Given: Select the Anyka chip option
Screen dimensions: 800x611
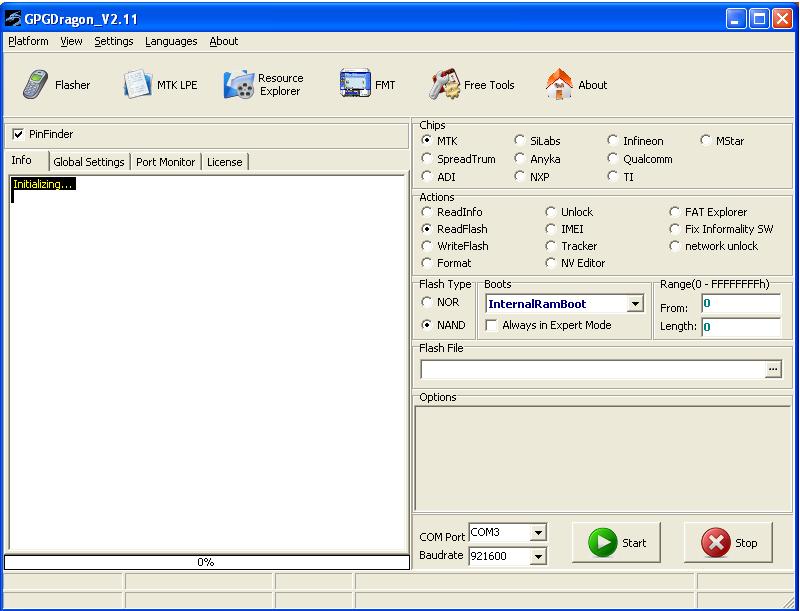Looking at the screenshot, I should point(519,158).
